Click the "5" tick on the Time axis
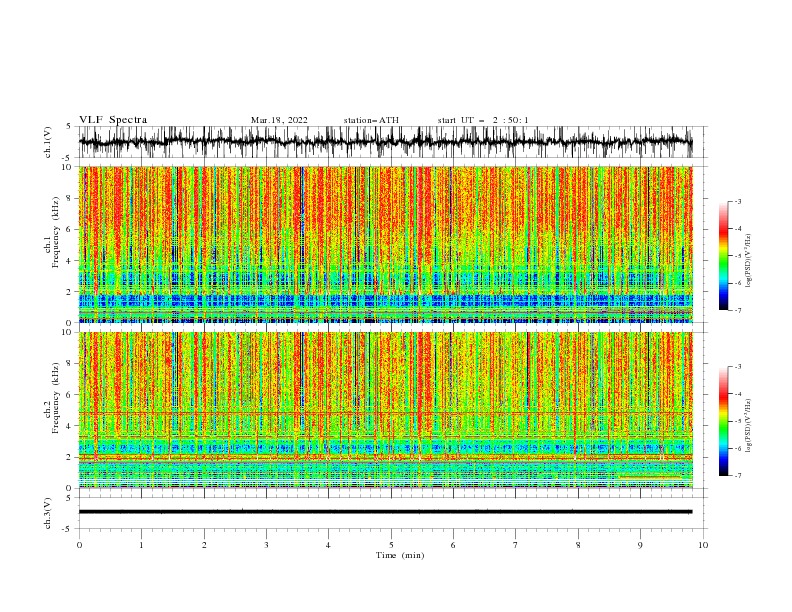Image resolution: width=792 pixels, height=612 pixels. (391, 545)
